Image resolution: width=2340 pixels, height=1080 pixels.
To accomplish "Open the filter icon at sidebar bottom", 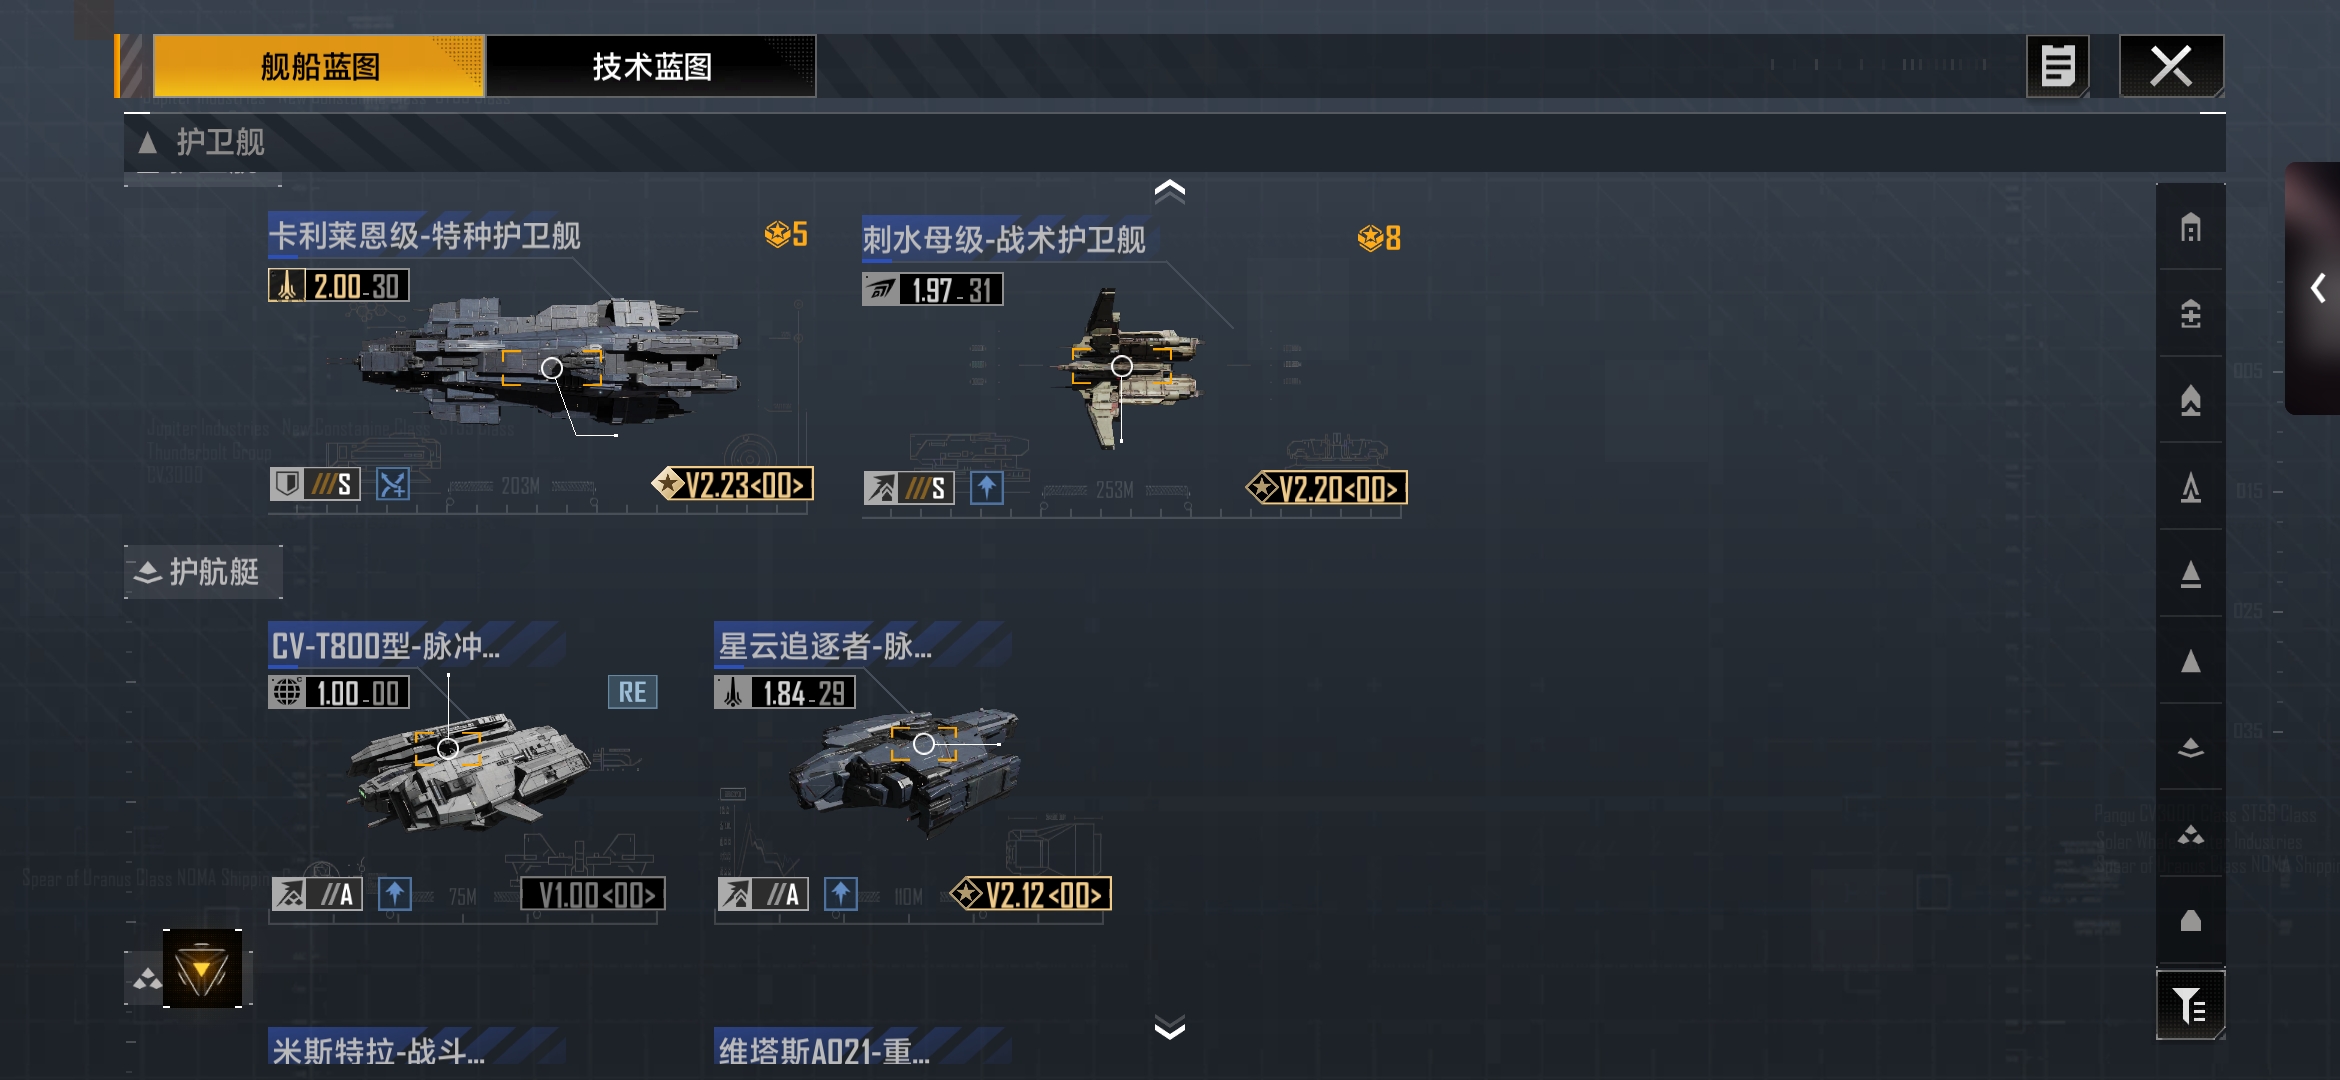I will point(2190,1005).
